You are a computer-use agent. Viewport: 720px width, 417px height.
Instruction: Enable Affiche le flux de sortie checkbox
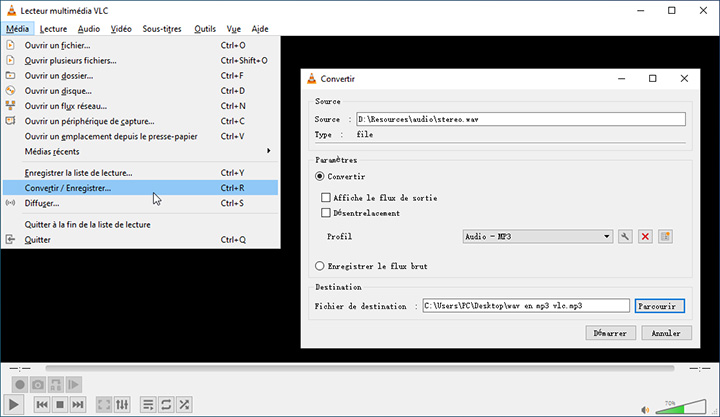click(x=326, y=197)
